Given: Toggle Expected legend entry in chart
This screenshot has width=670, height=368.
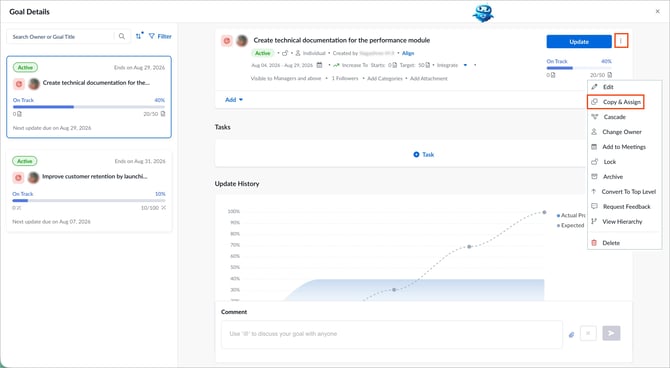Looking at the screenshot, I should 570,225.
